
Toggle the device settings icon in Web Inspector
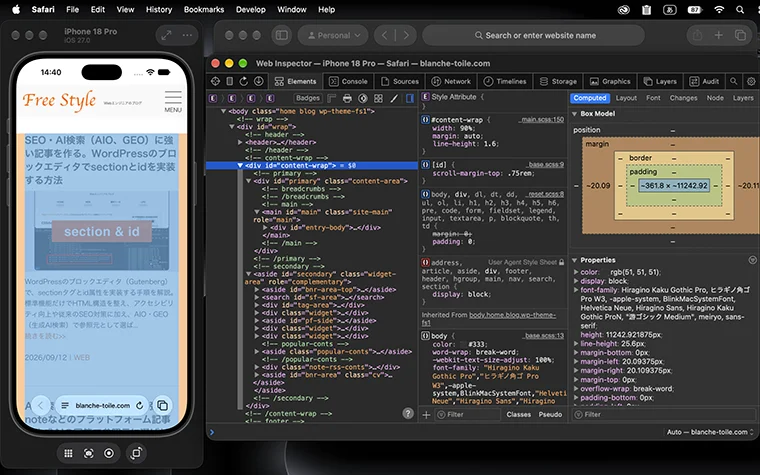(230, 81)
